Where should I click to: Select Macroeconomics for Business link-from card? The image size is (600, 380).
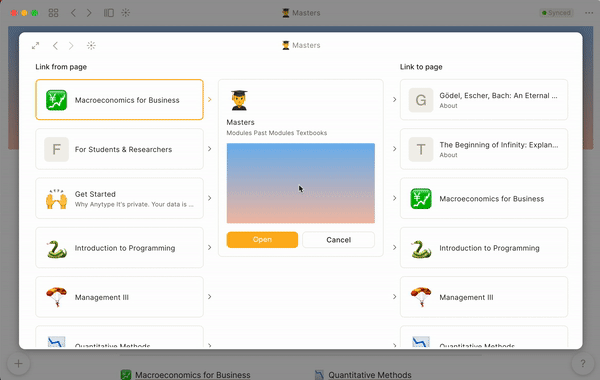[x=119, y=100]
